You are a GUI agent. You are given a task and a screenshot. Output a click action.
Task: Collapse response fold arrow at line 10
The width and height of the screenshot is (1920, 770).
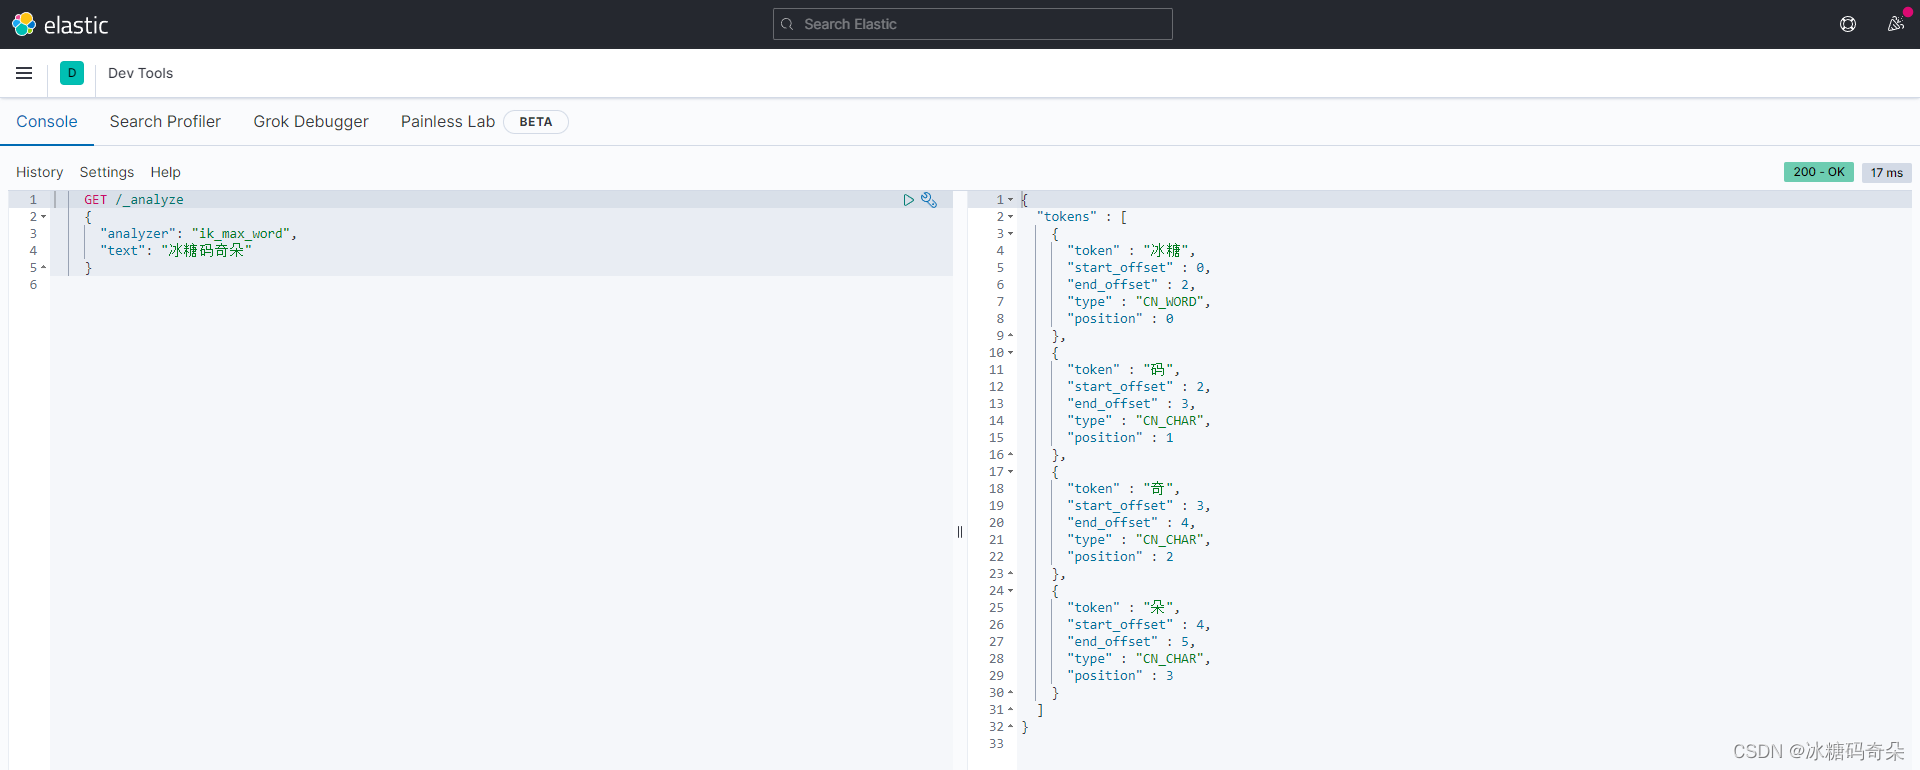1010,353
